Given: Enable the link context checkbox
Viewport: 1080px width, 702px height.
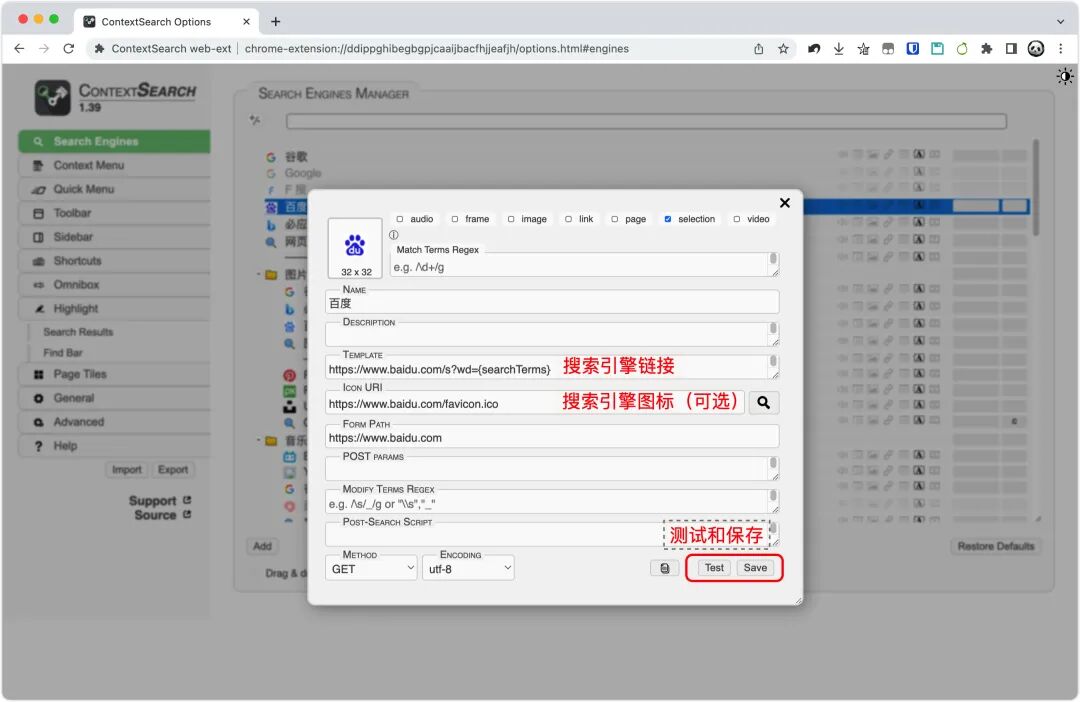Looking at the screenshot, I should click(568, 219).
